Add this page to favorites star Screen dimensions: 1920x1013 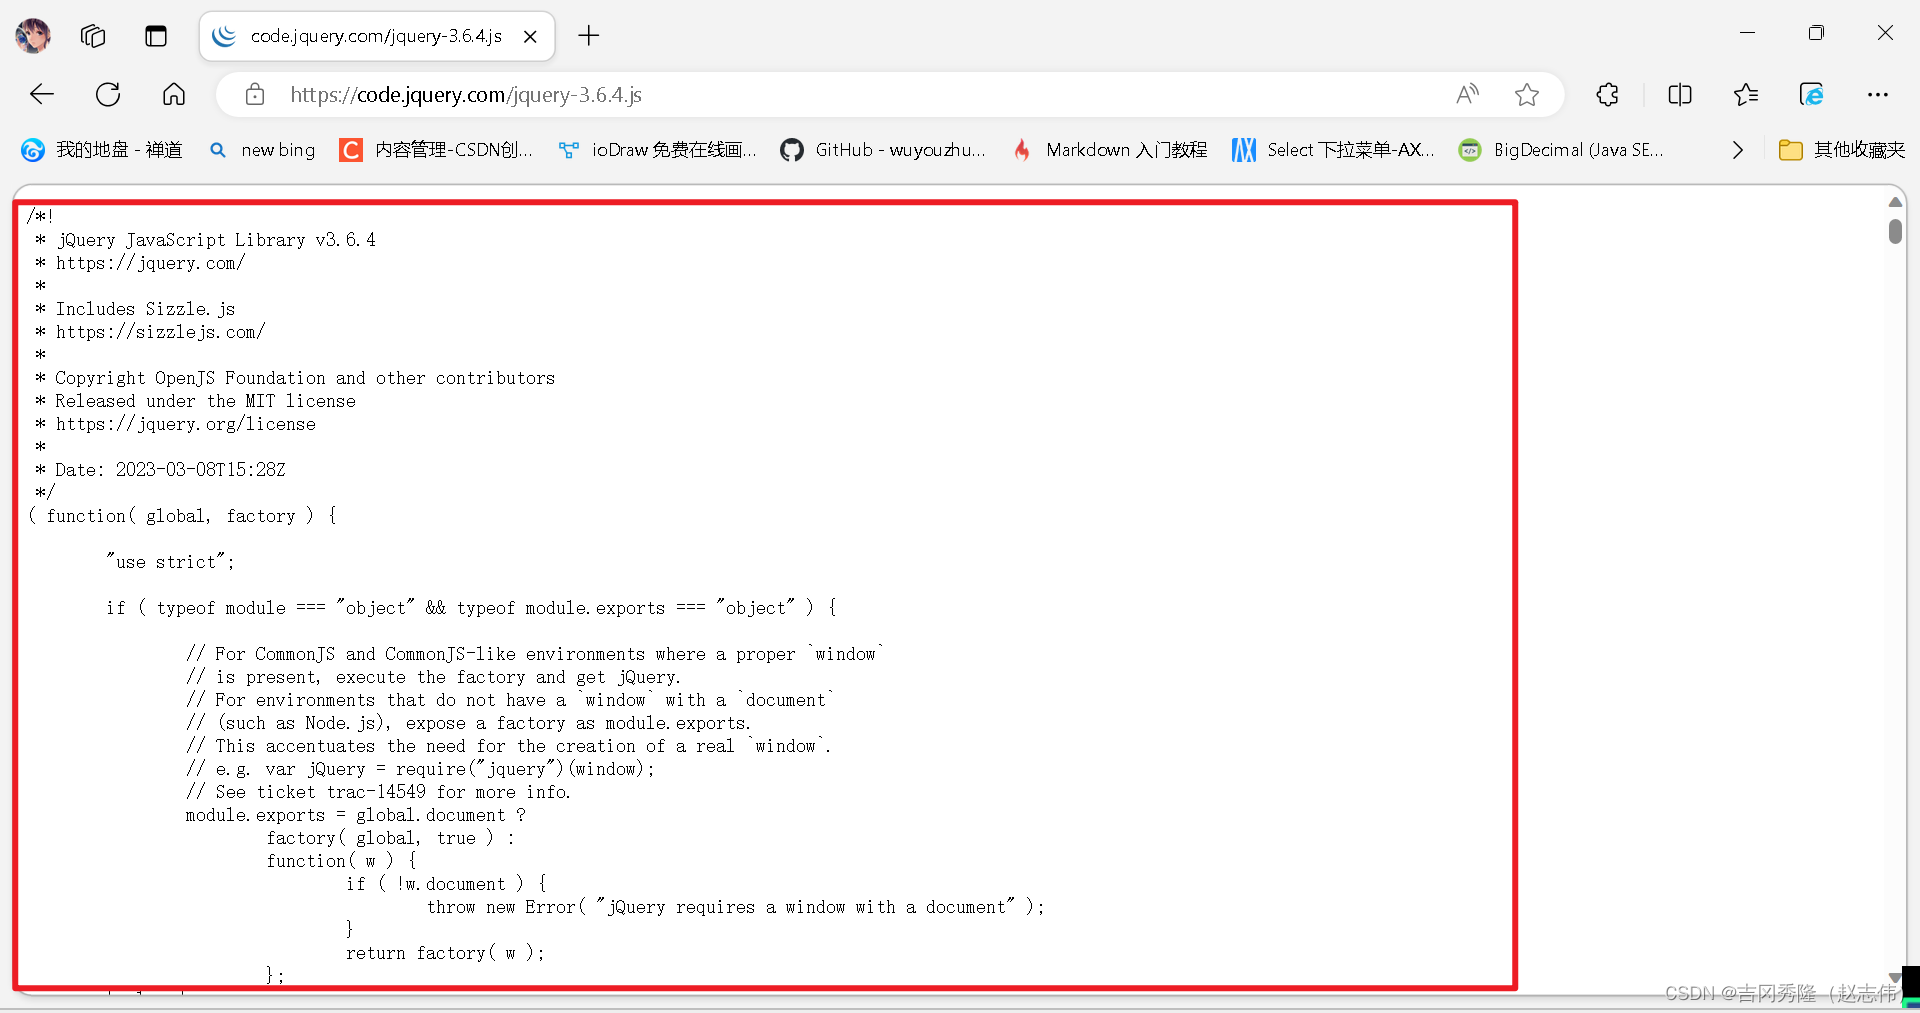click(x=1527, y=94)
